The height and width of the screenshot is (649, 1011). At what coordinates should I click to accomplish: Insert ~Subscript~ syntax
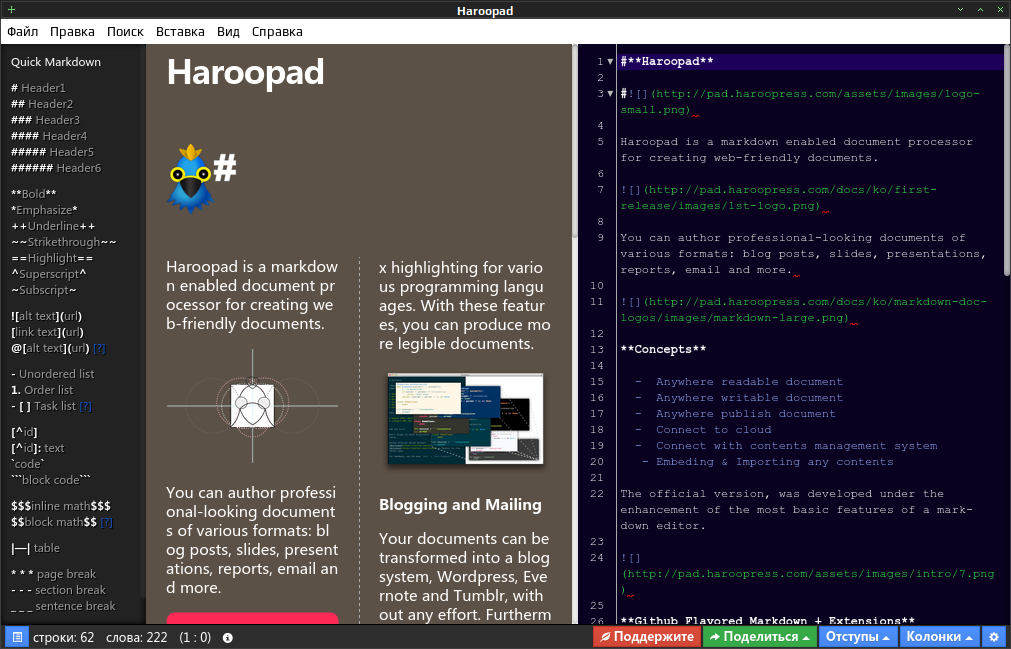coord(43,291)
